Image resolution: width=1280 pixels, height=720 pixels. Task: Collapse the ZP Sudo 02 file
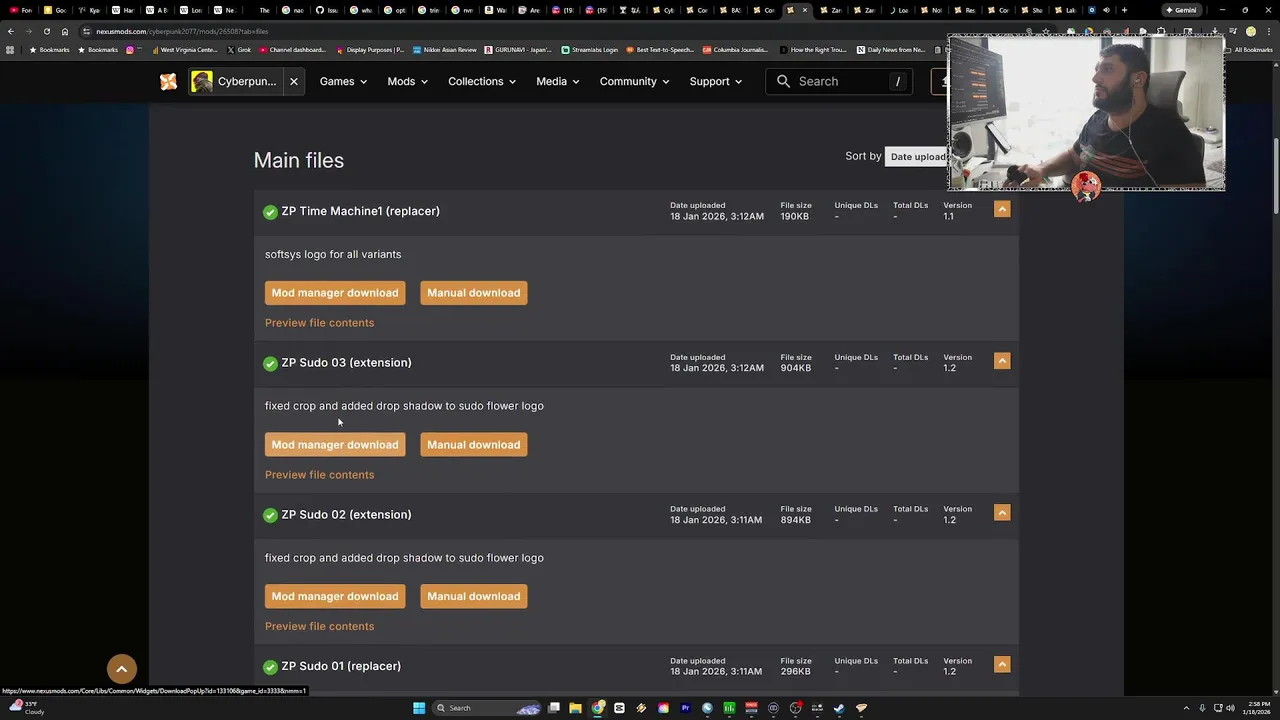pos(1002,513)
